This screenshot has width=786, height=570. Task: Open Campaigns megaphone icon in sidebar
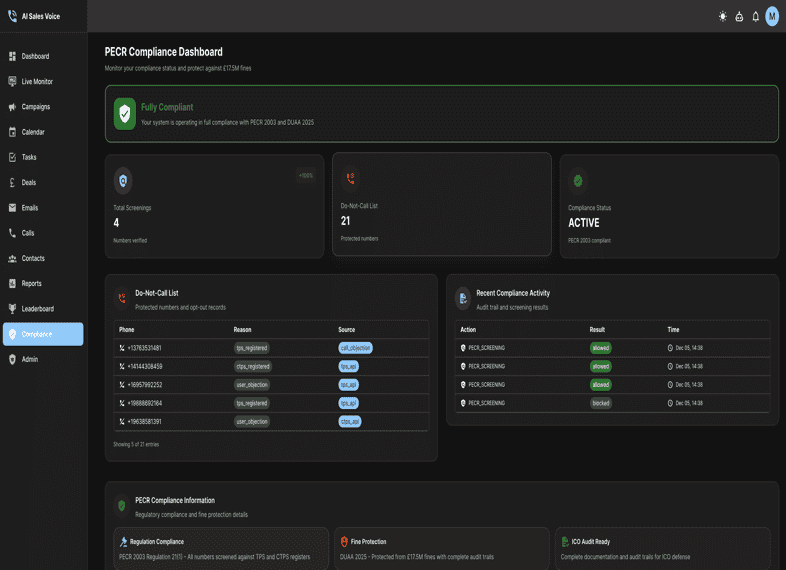(13, 107)
